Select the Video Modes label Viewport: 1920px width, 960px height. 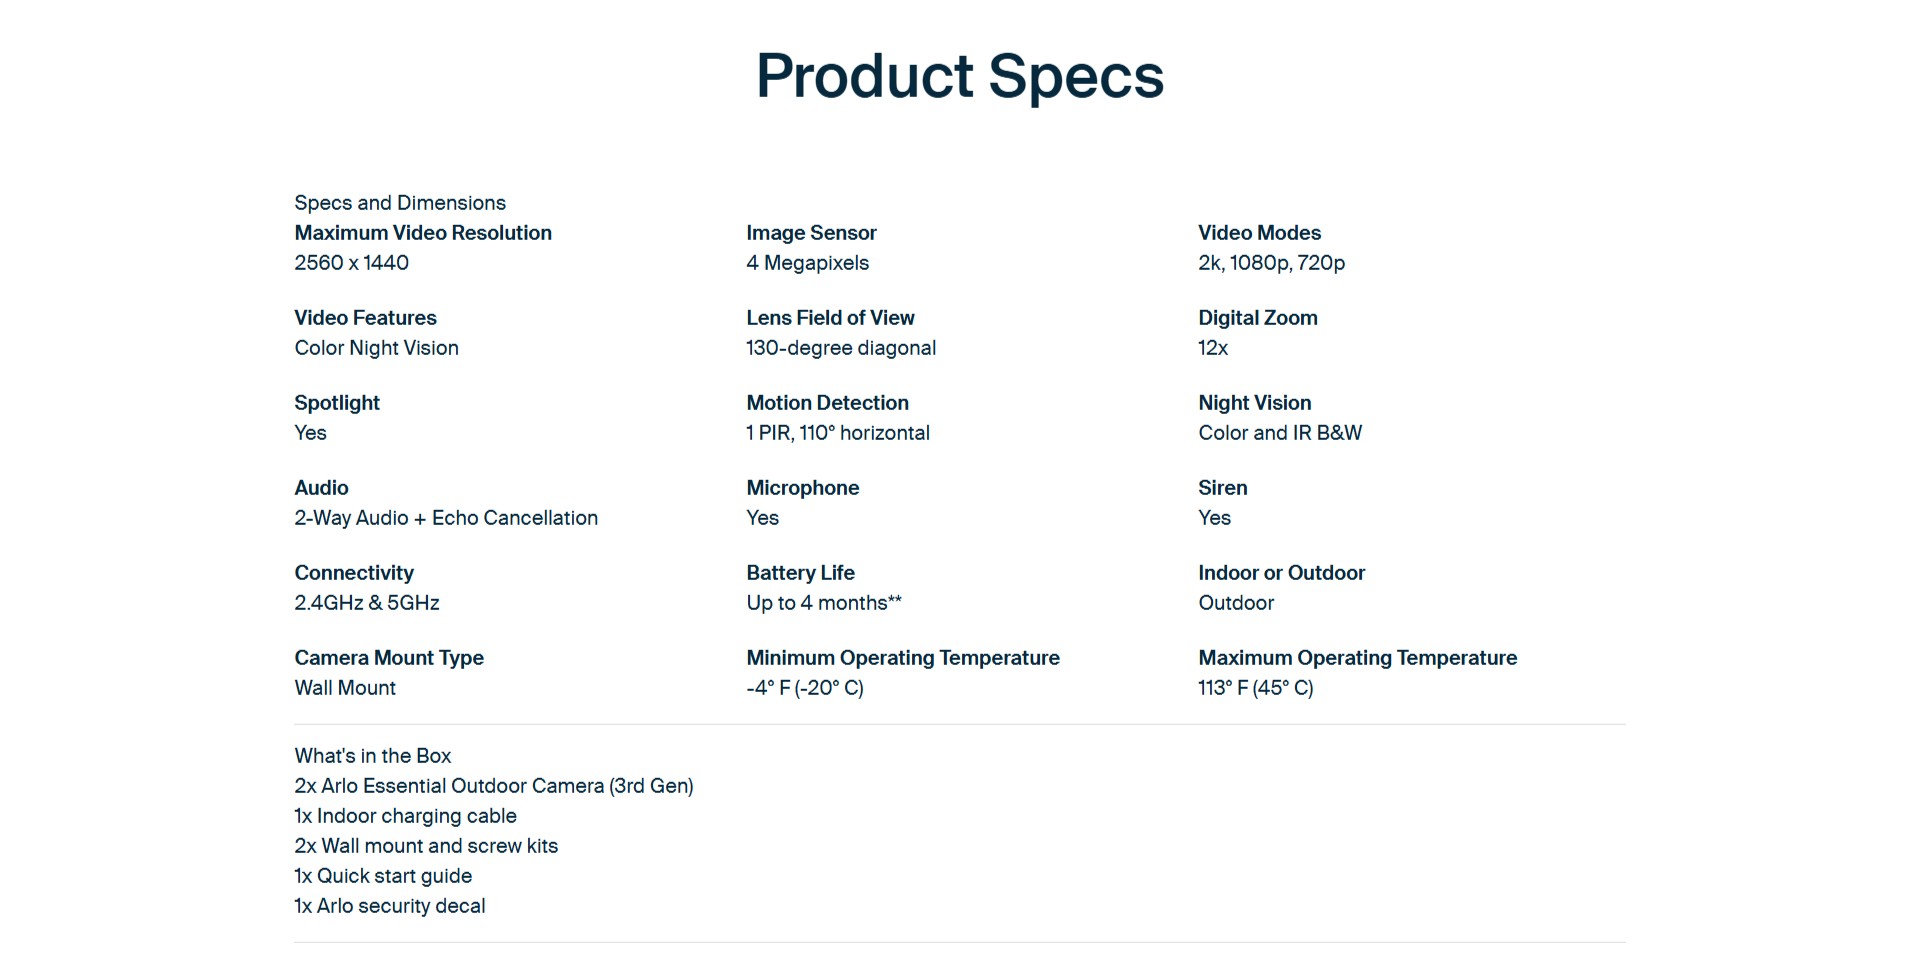[1259, 233]
